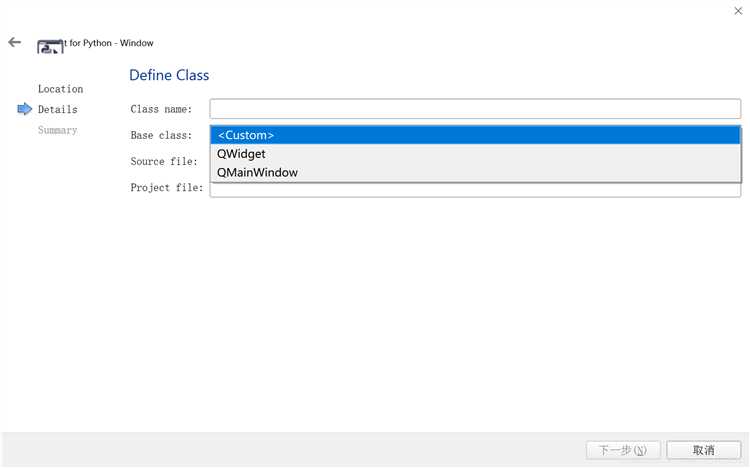The image size is (750, 468).
Task: Go back with the left arrow icon
Action: point(14,43)
